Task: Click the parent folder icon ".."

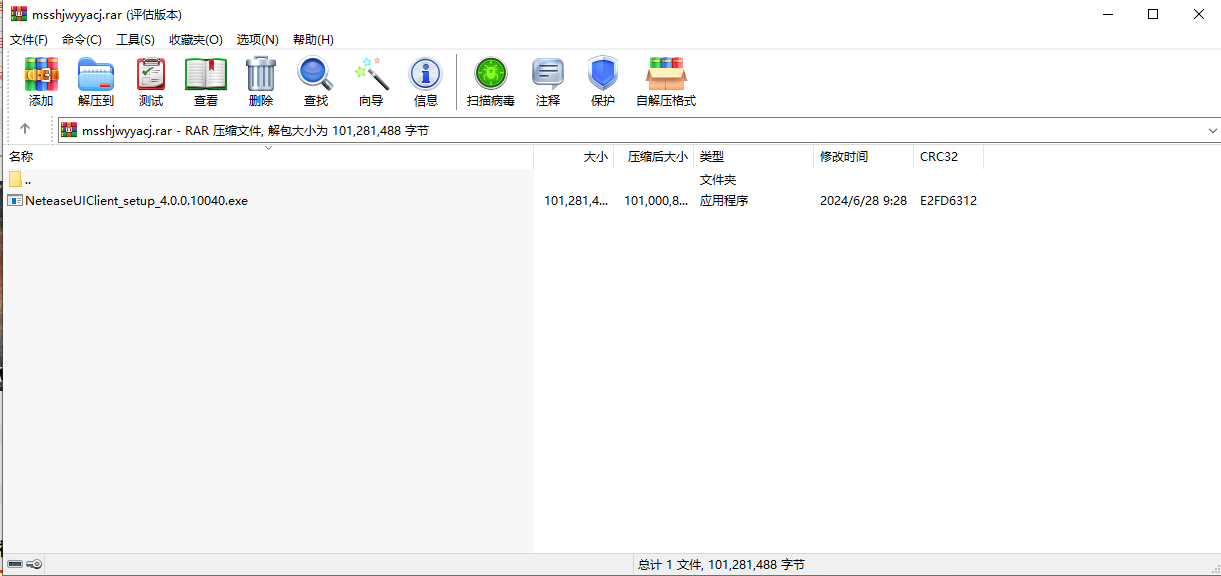Action: coord(15,180)
